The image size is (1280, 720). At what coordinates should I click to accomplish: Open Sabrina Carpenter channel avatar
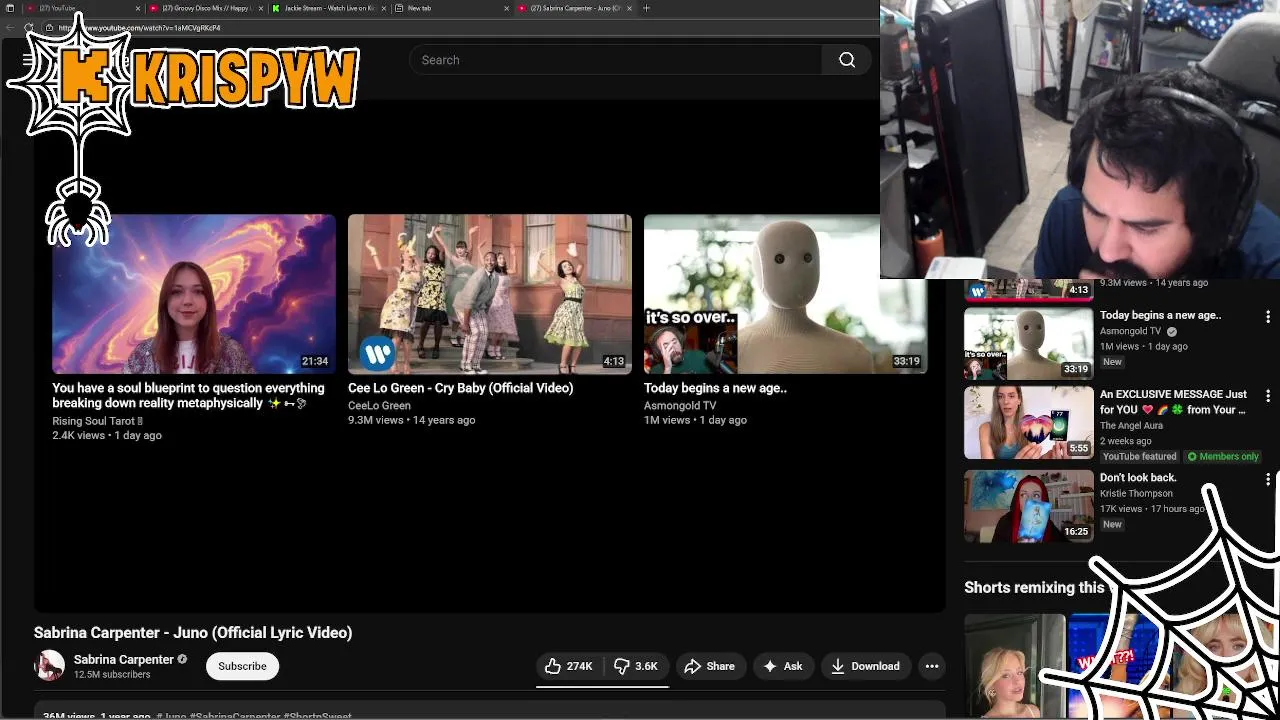49,665
